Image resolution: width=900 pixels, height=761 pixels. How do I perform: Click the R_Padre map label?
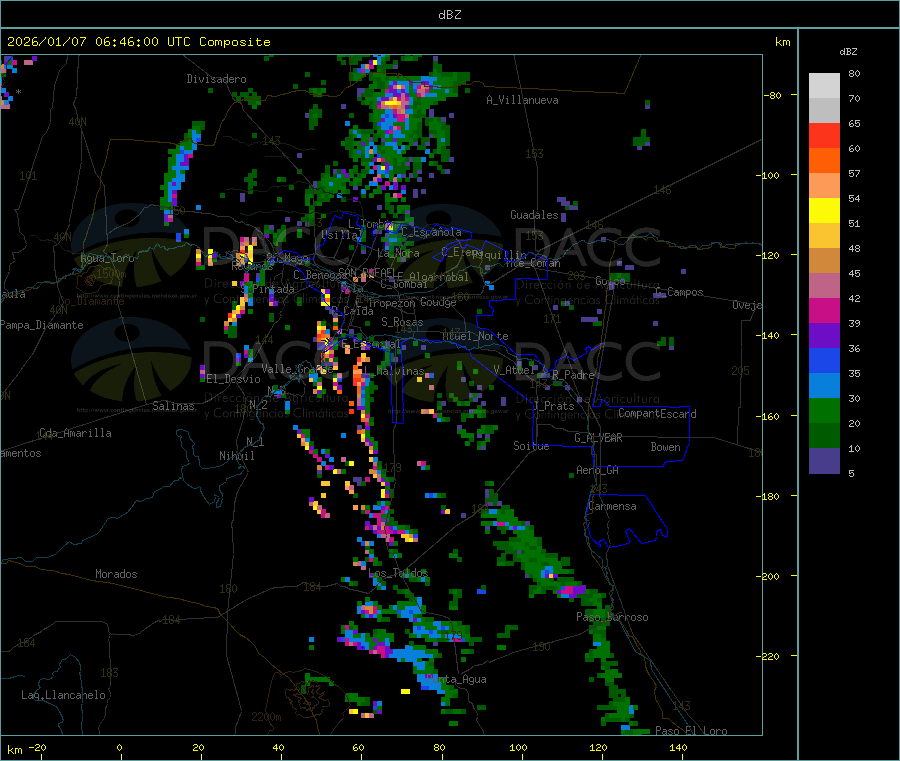[x=573, y=375]
